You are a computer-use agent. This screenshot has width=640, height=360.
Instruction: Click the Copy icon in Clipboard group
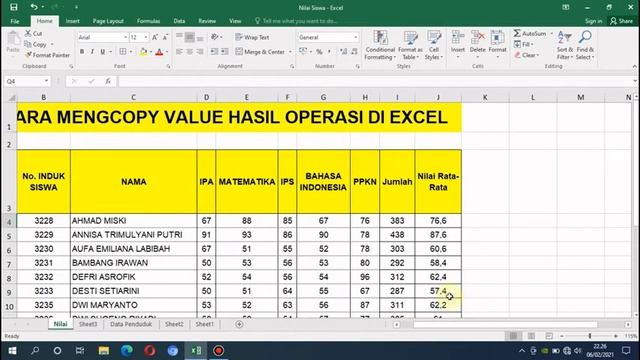pos(28,44)
